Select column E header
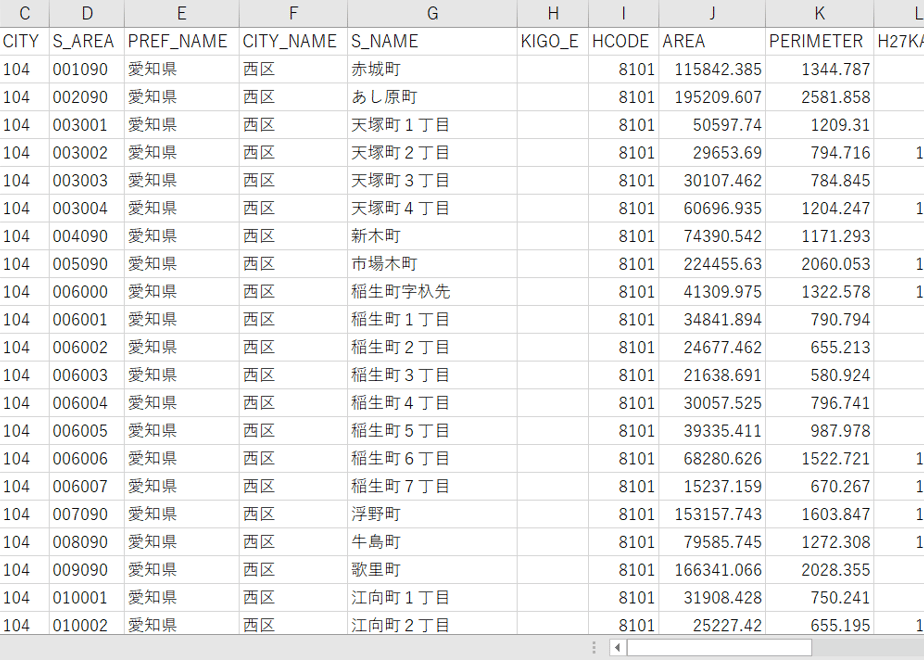The image size is (924, 660). (x=182, y=13)
